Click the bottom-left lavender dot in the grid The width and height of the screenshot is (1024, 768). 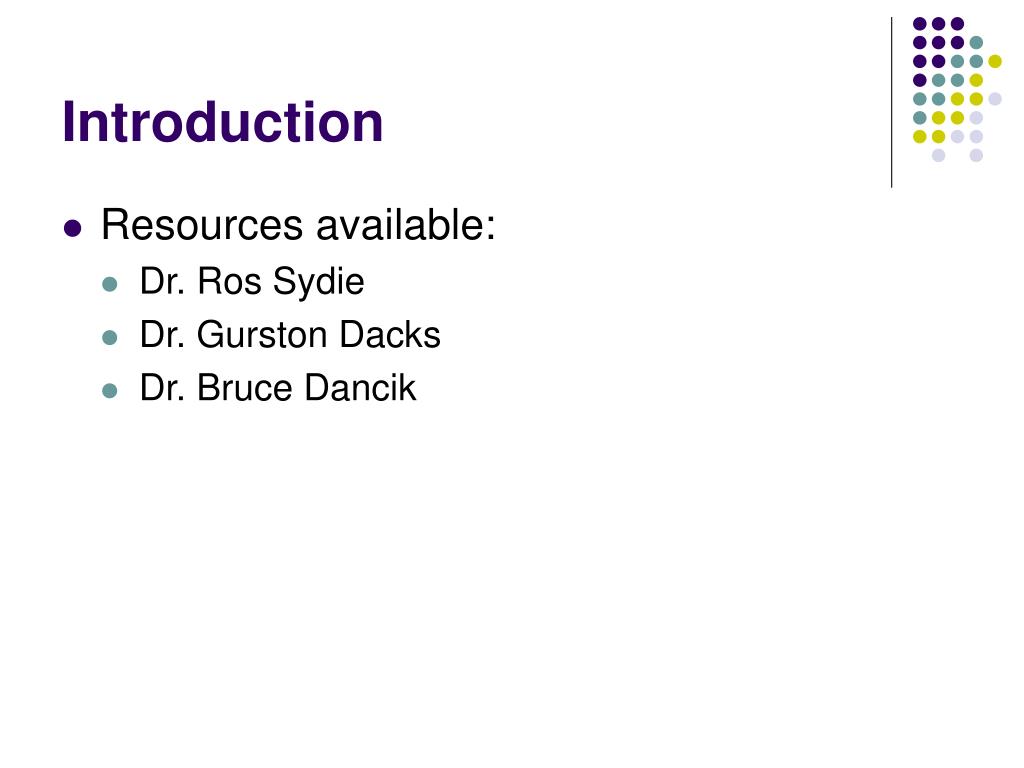[938, 155]
